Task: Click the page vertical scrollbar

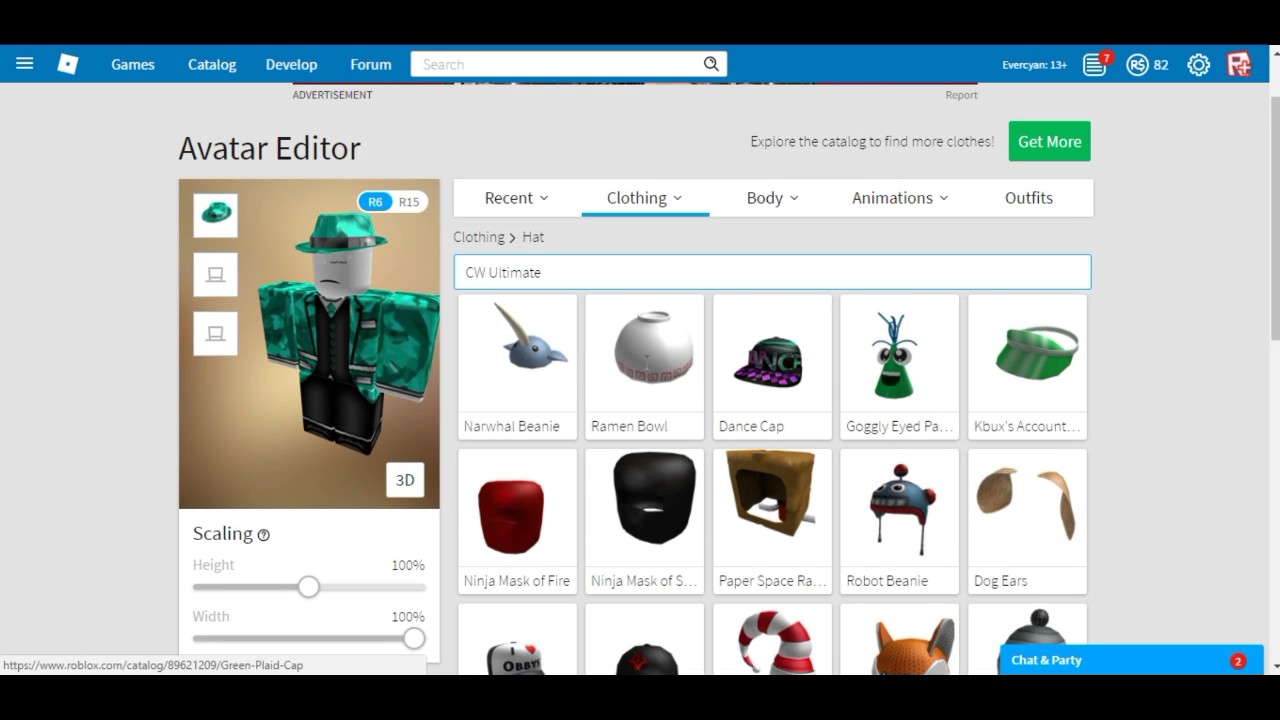Action: (1274, 220)
